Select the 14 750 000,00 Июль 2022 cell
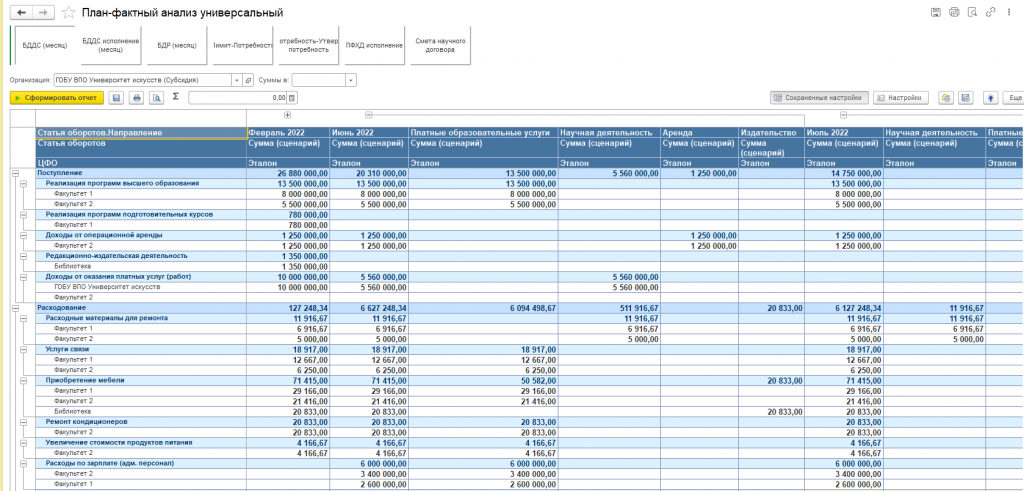 [844, 173]
